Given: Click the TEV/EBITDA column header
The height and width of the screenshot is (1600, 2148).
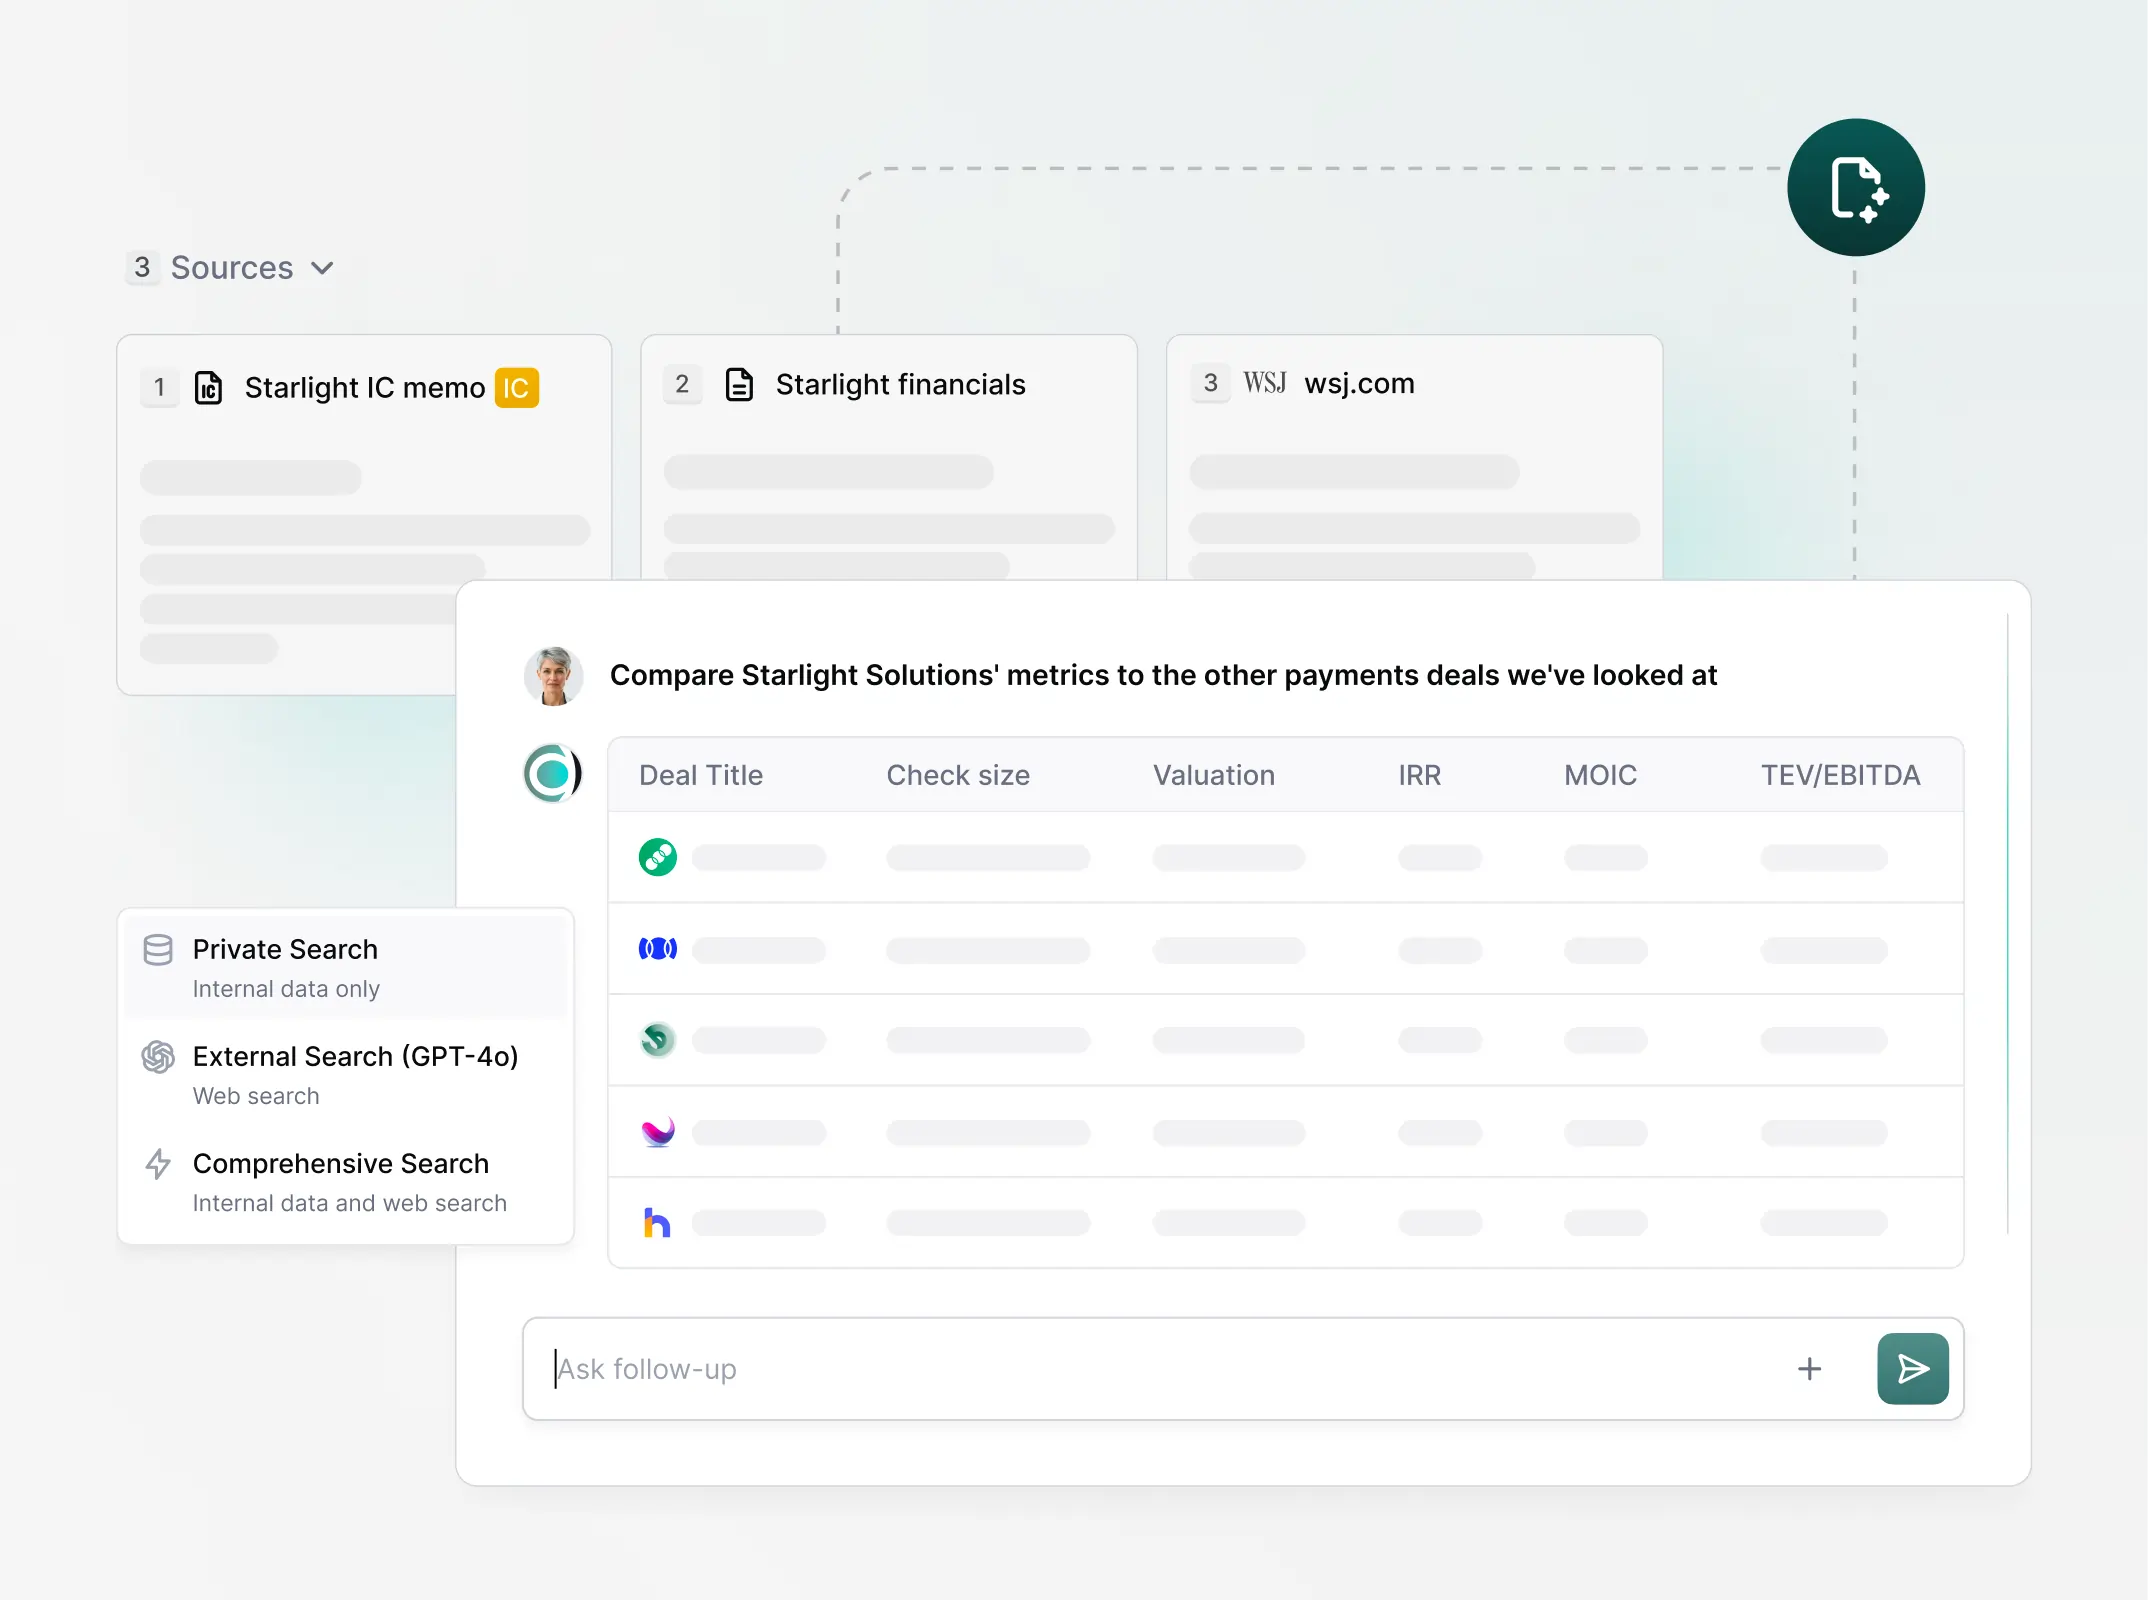Looking at the screenshot, I should [1841, 775].
